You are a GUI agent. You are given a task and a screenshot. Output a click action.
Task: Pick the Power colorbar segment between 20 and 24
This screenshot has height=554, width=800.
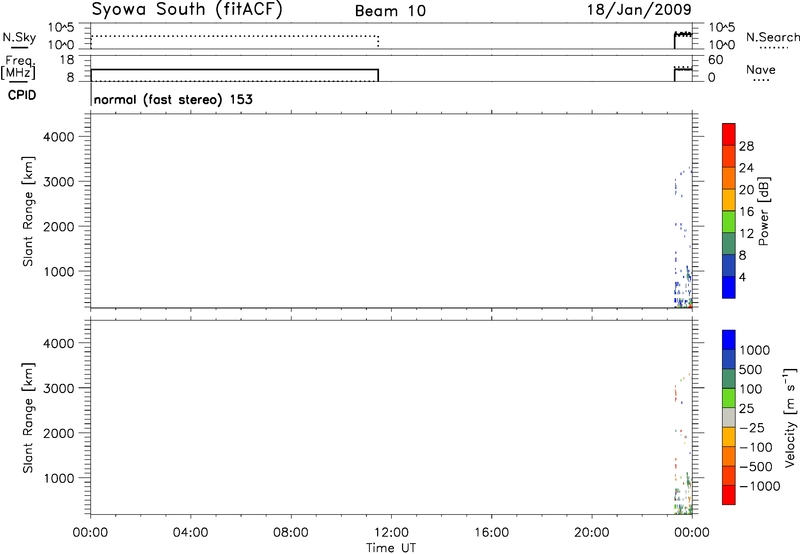(x=729, y=179)
